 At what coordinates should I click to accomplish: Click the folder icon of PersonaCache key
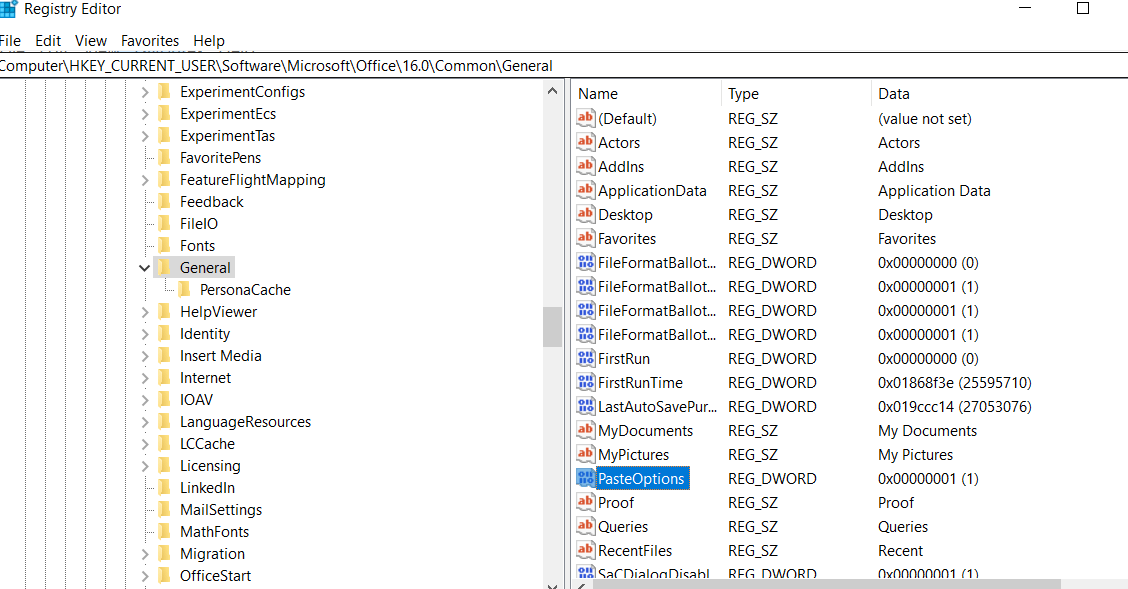pyautogui.click(x=185, y=289)
